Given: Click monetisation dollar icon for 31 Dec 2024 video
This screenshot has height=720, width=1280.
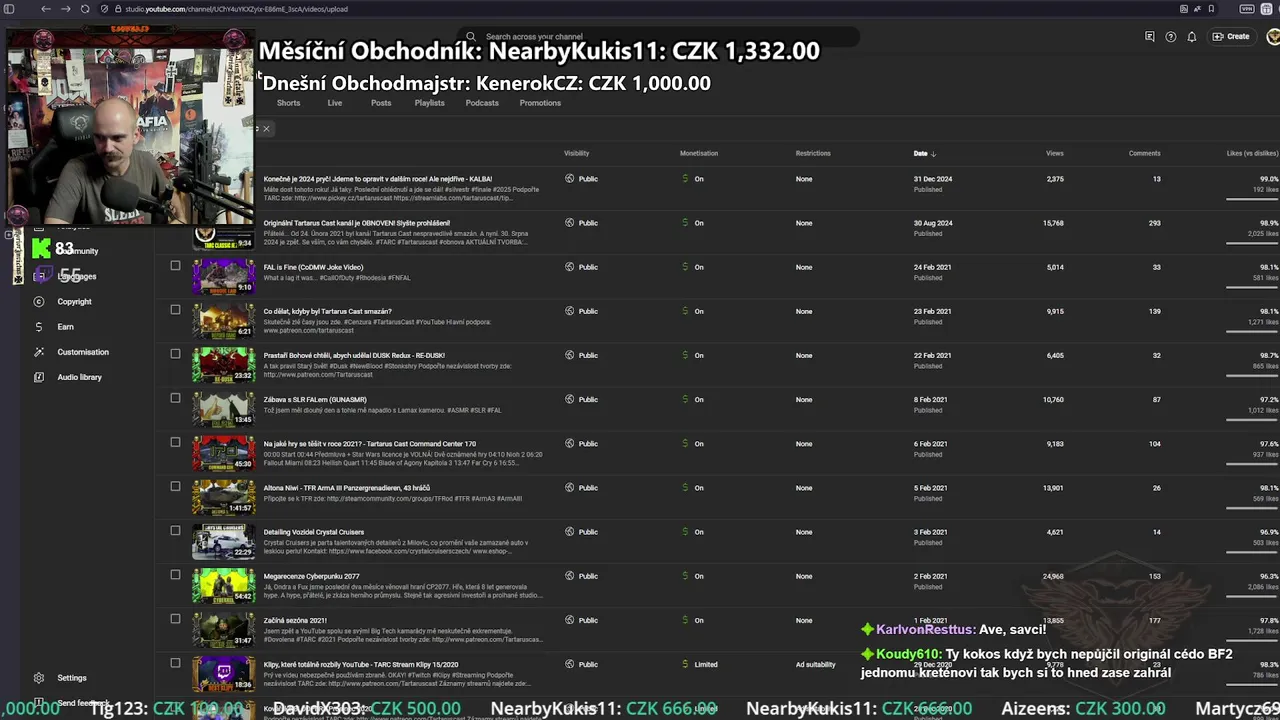Looking at the screenshot, I should click(x=685, y=179).
